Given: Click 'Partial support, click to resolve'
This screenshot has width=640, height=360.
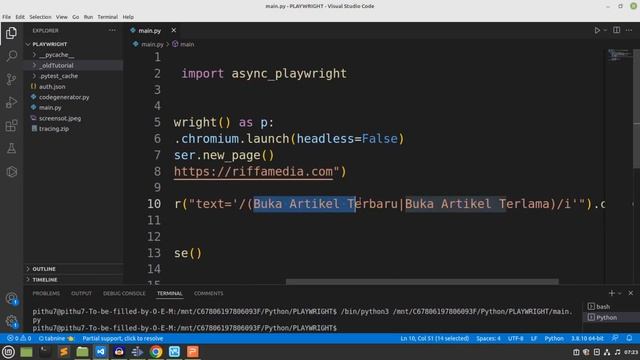Looking at the screenshot, I should click(123, 338).
